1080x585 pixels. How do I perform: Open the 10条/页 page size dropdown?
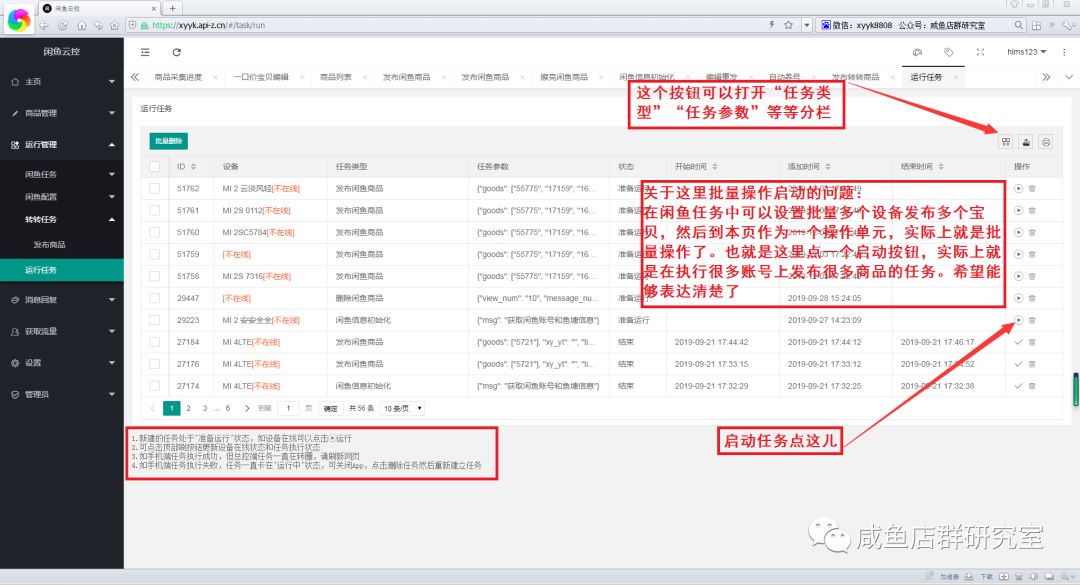[402, 408]
